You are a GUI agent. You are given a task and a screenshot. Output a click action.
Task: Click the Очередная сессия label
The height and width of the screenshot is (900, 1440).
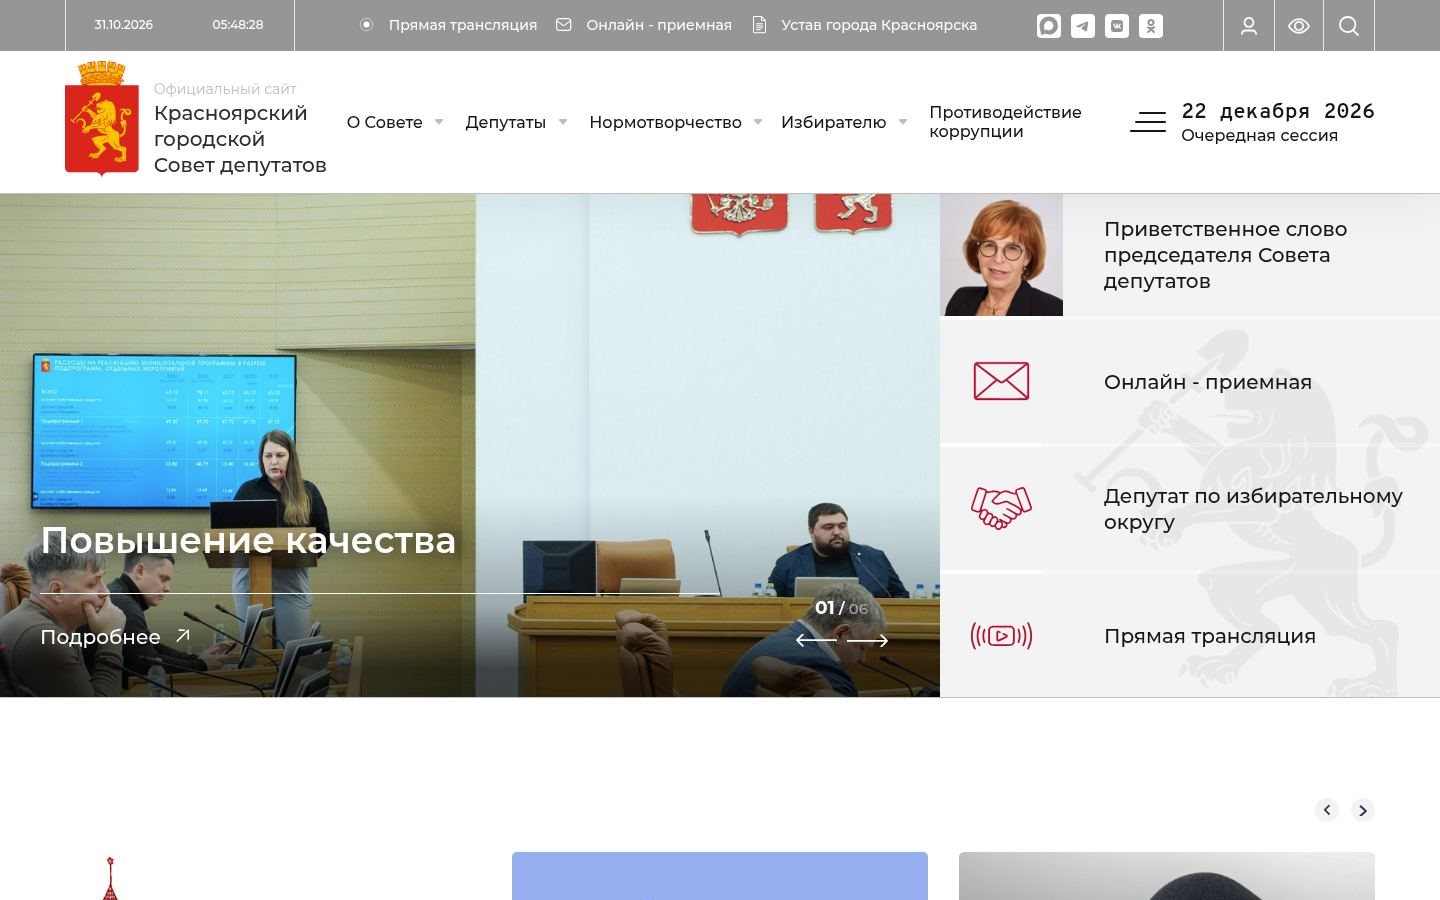coord(1259,135)
